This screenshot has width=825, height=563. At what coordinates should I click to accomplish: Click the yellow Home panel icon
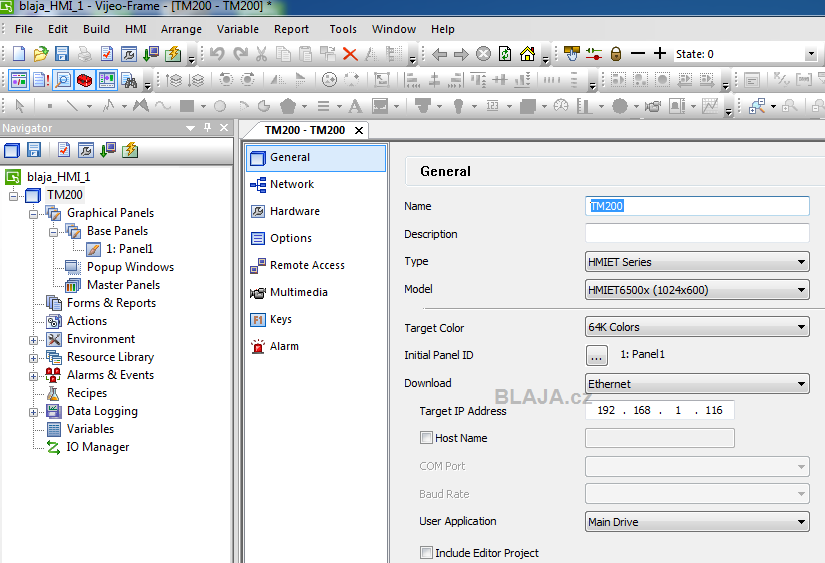527,54
